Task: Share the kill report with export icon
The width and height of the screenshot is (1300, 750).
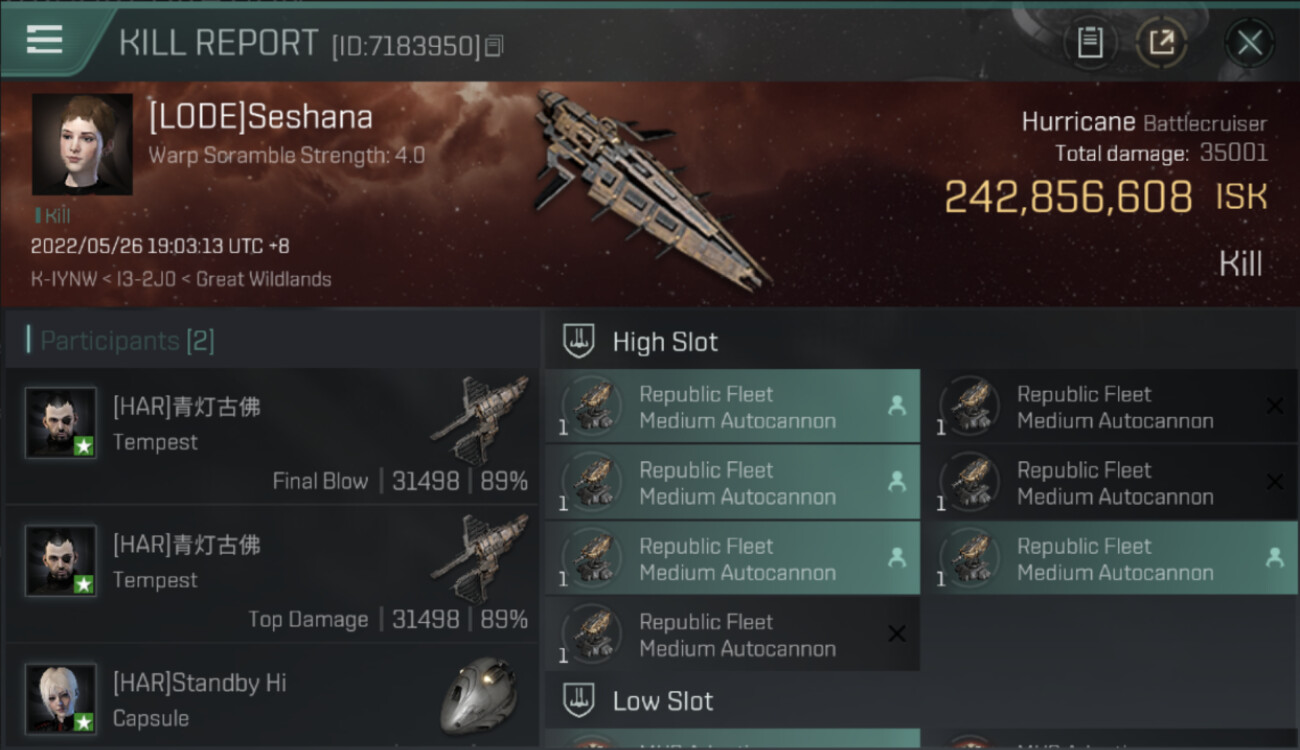Action: click(x=1160, y=43)
